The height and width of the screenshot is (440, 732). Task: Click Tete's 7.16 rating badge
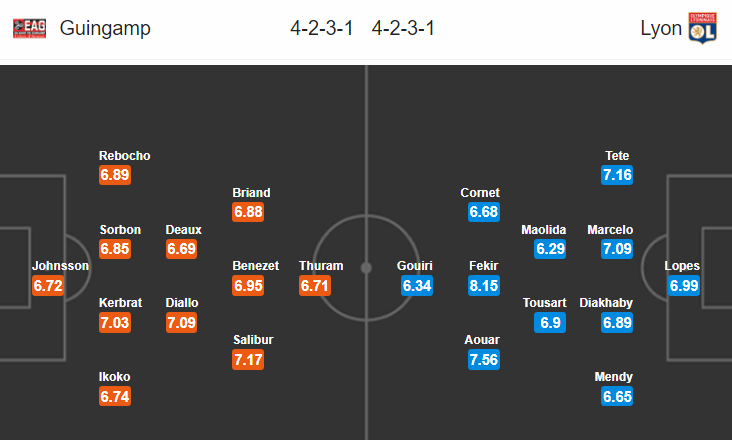(x=617, y=175)
